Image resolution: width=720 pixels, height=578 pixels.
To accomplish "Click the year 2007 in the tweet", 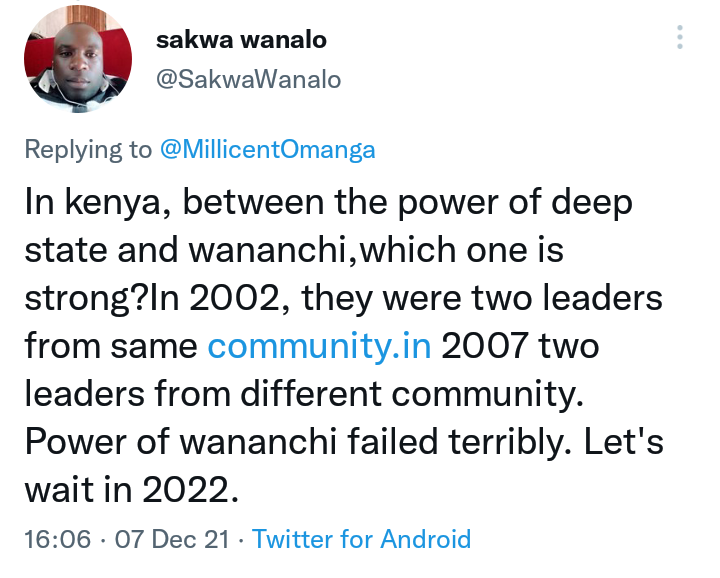I will click(484, 345).
